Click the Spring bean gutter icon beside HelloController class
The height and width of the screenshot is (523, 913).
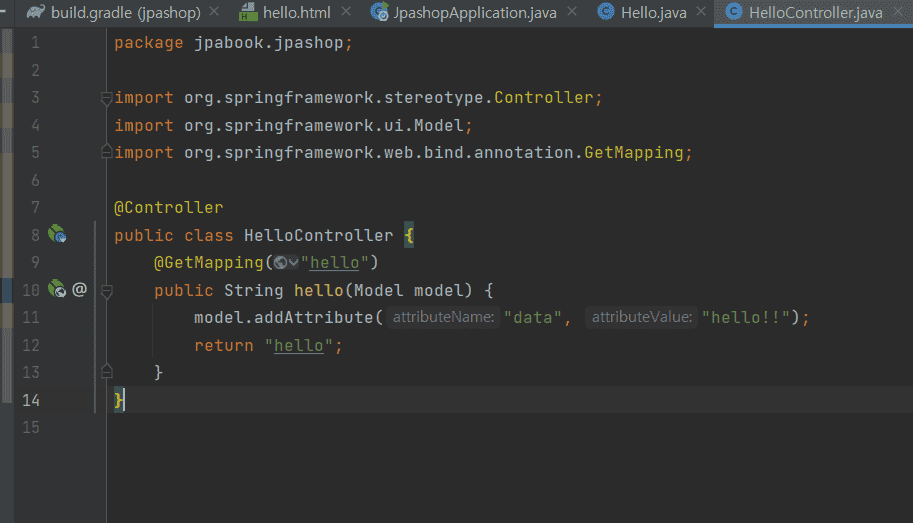click(57, 236)
